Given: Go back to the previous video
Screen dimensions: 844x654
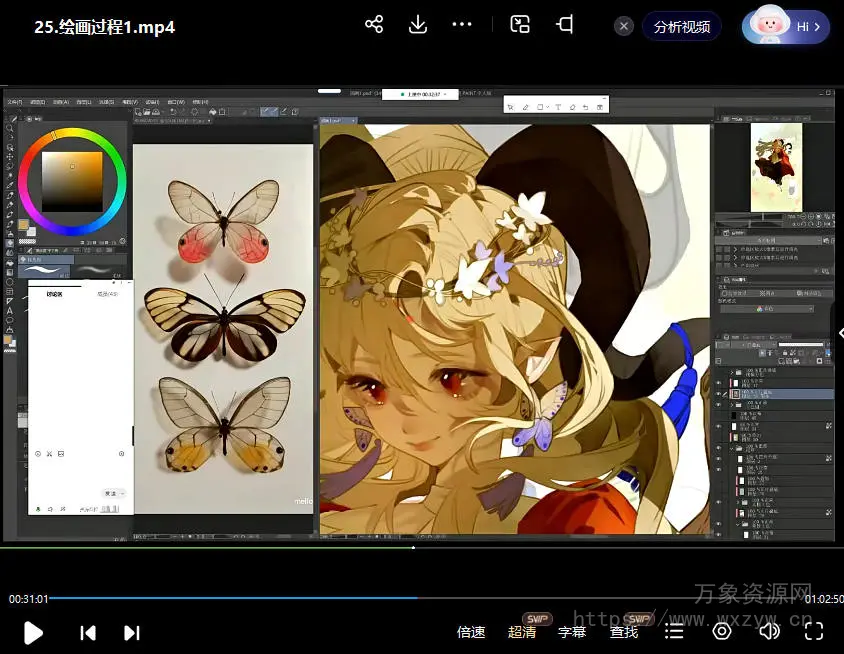Looking at the screenshot, I should click(x=88, y=632).
